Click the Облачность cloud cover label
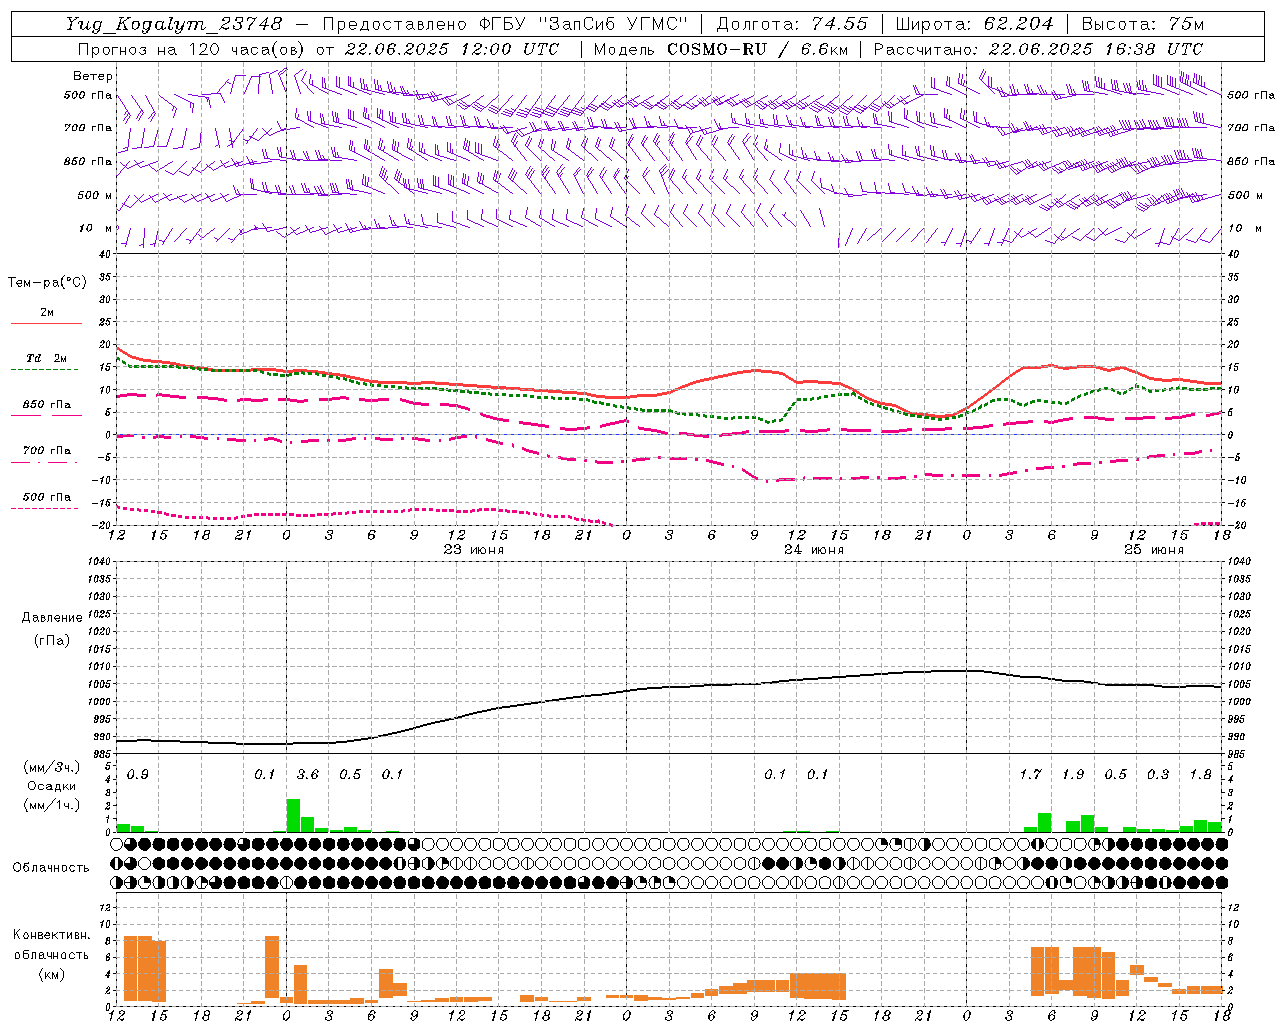Screen dimensions: 1280x1024 (x=51, y=868)
